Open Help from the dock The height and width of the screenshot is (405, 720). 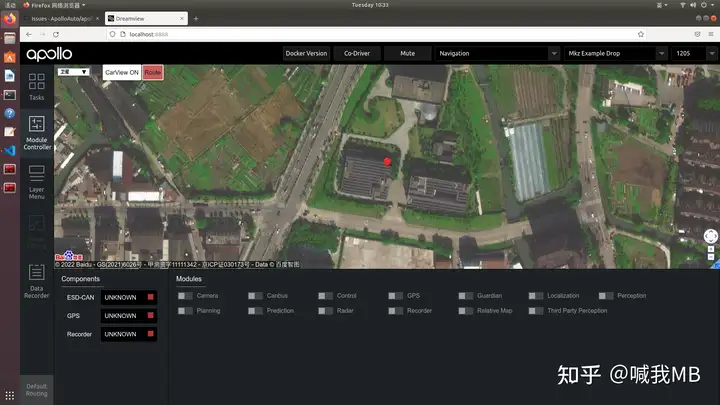click(x=10, y=113)
